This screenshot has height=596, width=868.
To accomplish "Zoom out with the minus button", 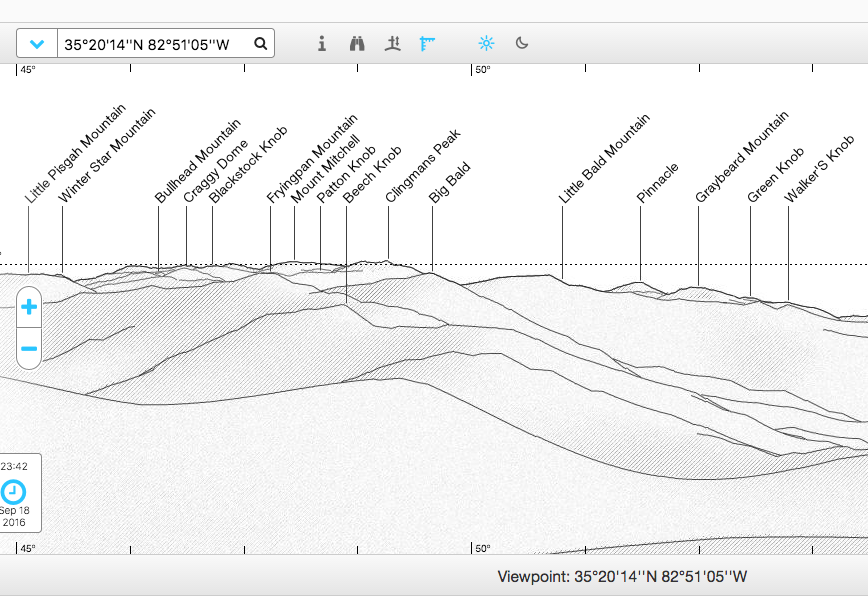I will [29, 349].
